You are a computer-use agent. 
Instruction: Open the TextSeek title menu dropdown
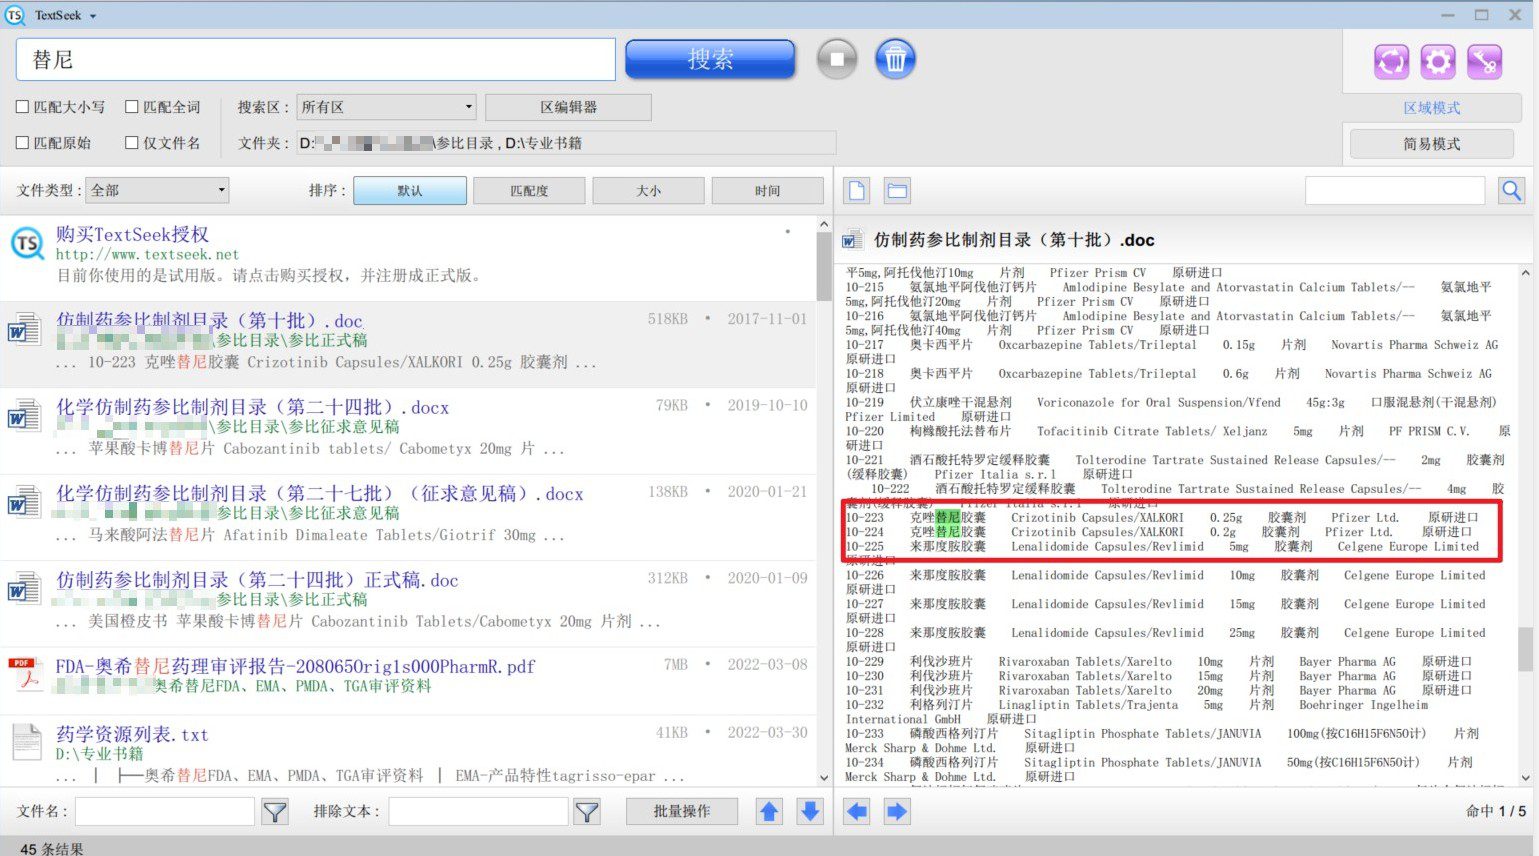coord(93,16)
